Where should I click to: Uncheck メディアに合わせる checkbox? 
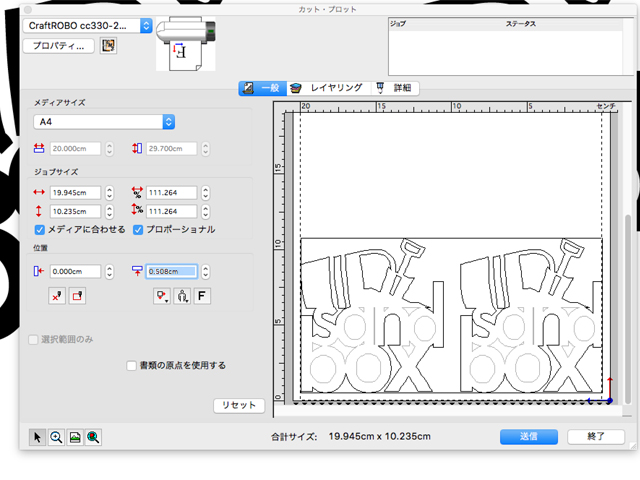[x=40, y=229]
